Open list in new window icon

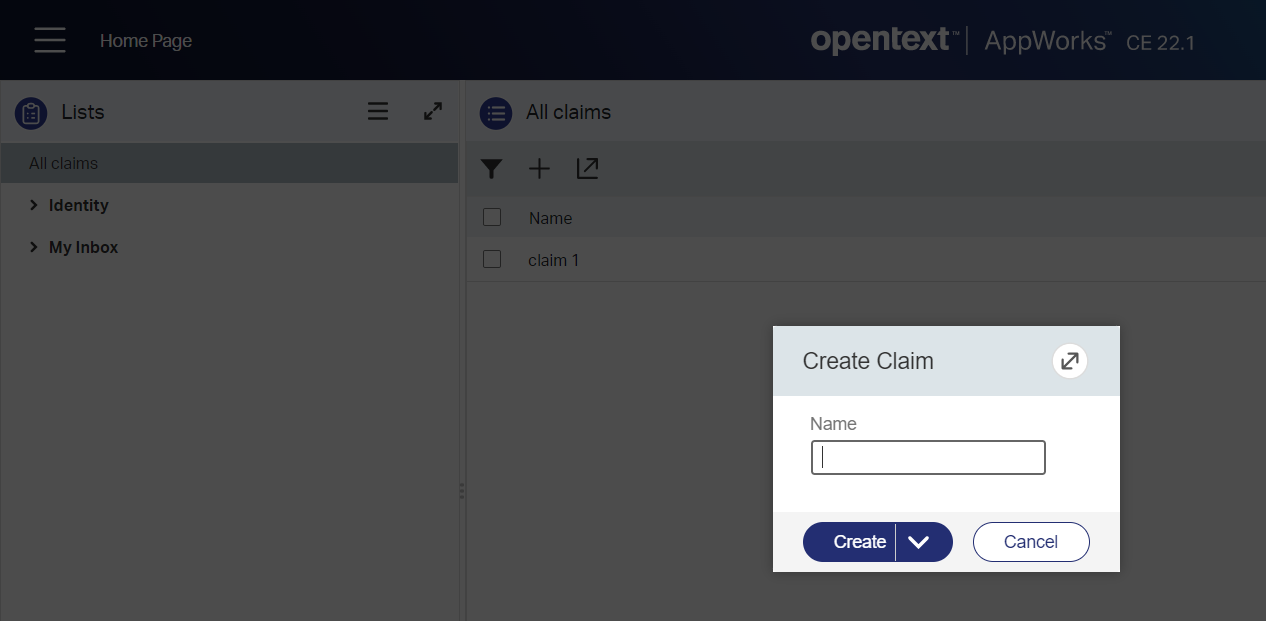coord(587,169)
